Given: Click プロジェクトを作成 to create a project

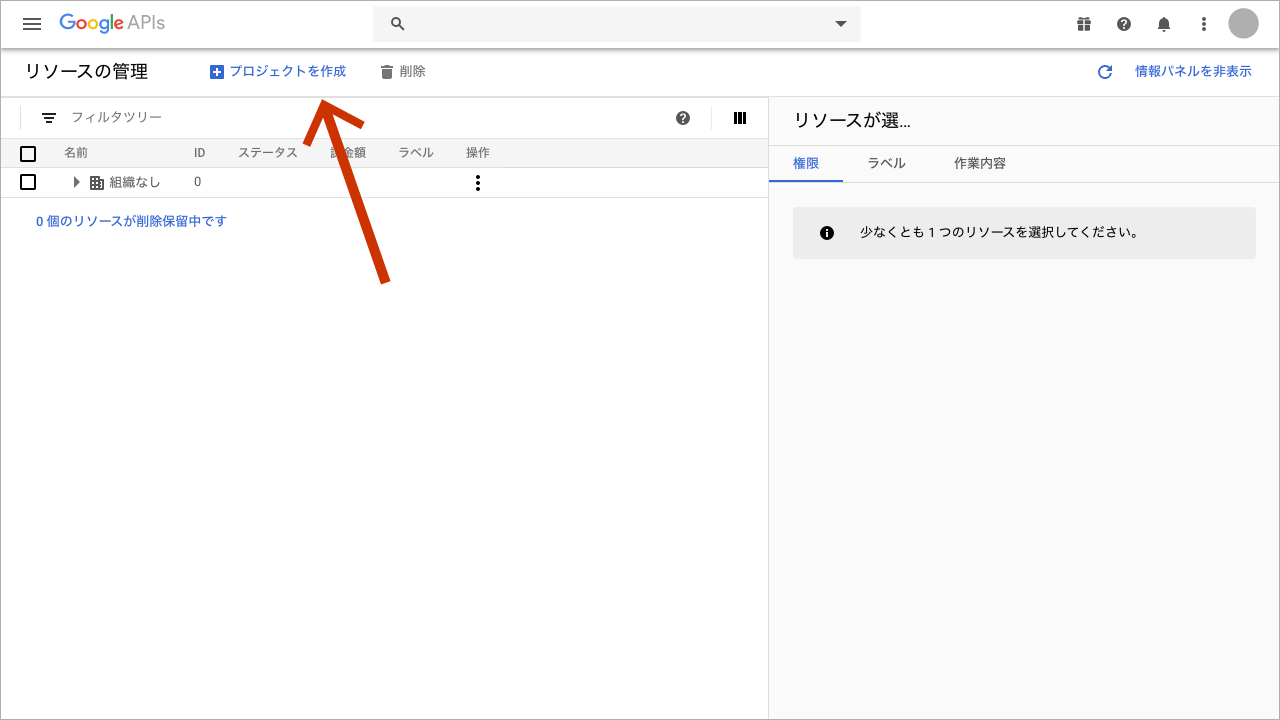Looking at the screenshot, I should coord(278,71).
